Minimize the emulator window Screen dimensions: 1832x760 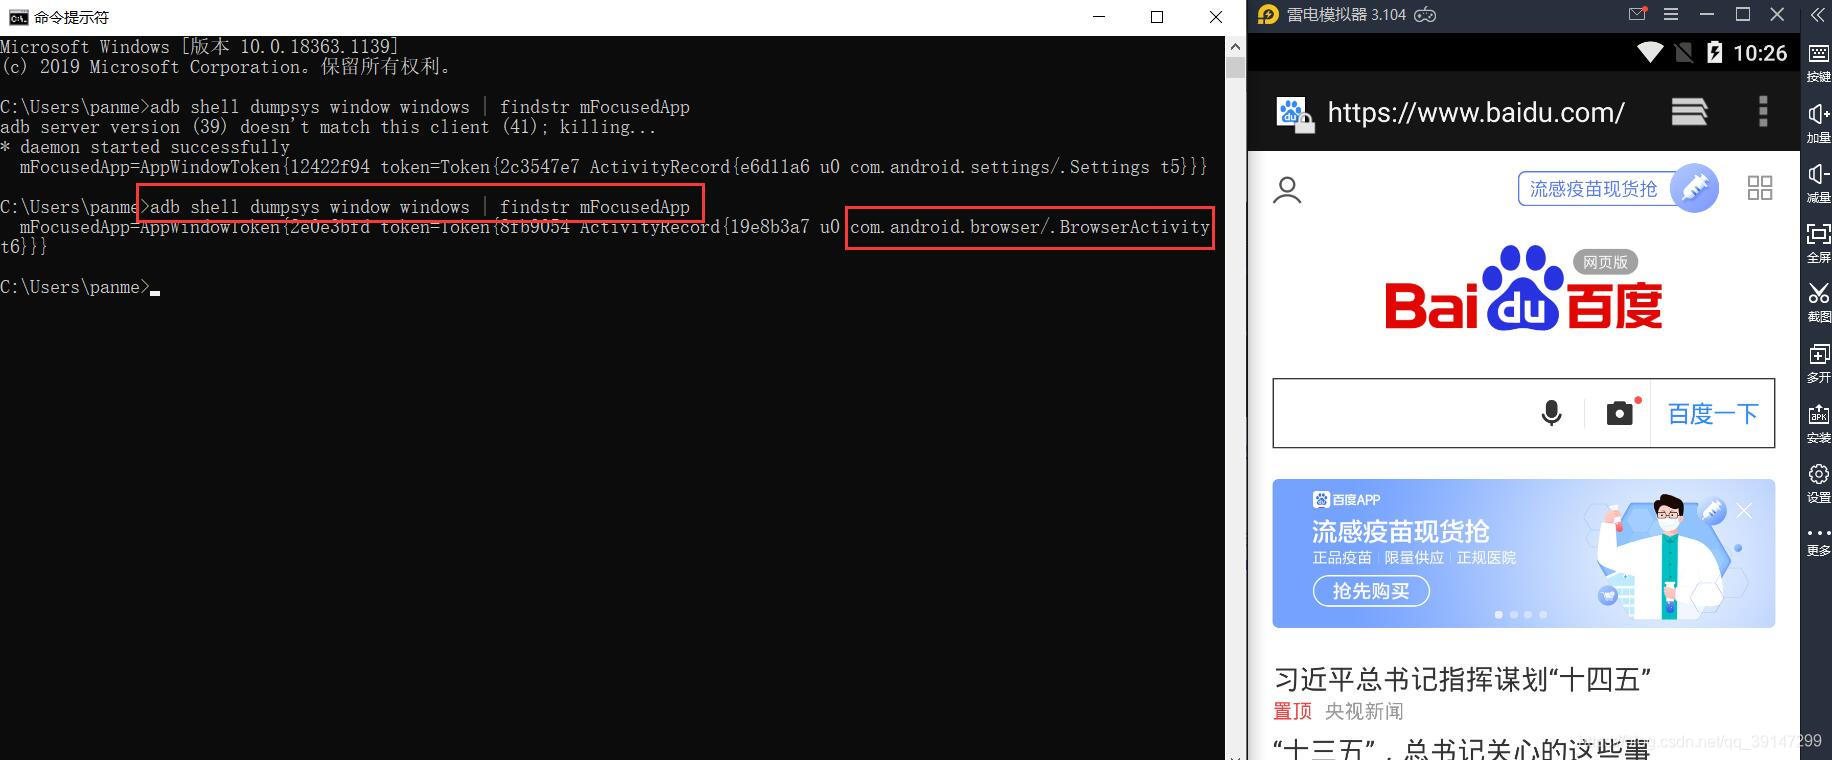tap(1707, 14)
